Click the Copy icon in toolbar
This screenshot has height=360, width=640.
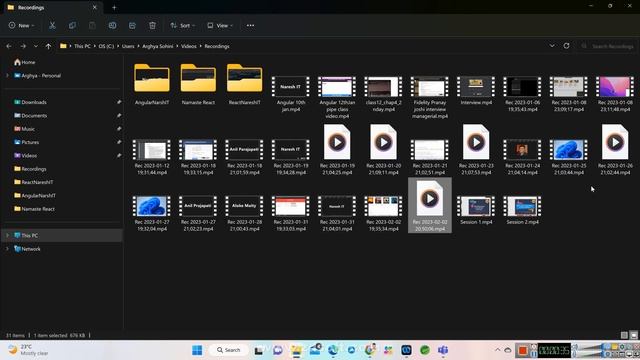pyautogui.click(x=72, y=25)
